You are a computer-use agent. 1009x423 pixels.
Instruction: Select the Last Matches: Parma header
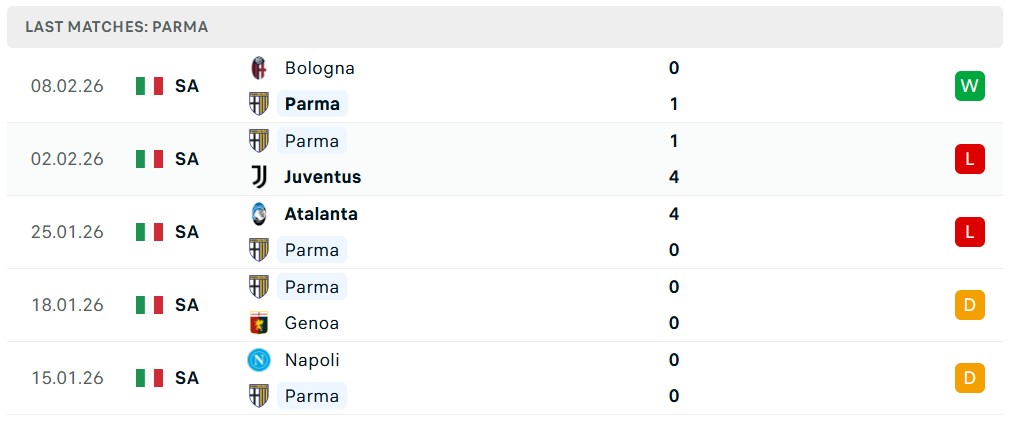pos(117,27)
